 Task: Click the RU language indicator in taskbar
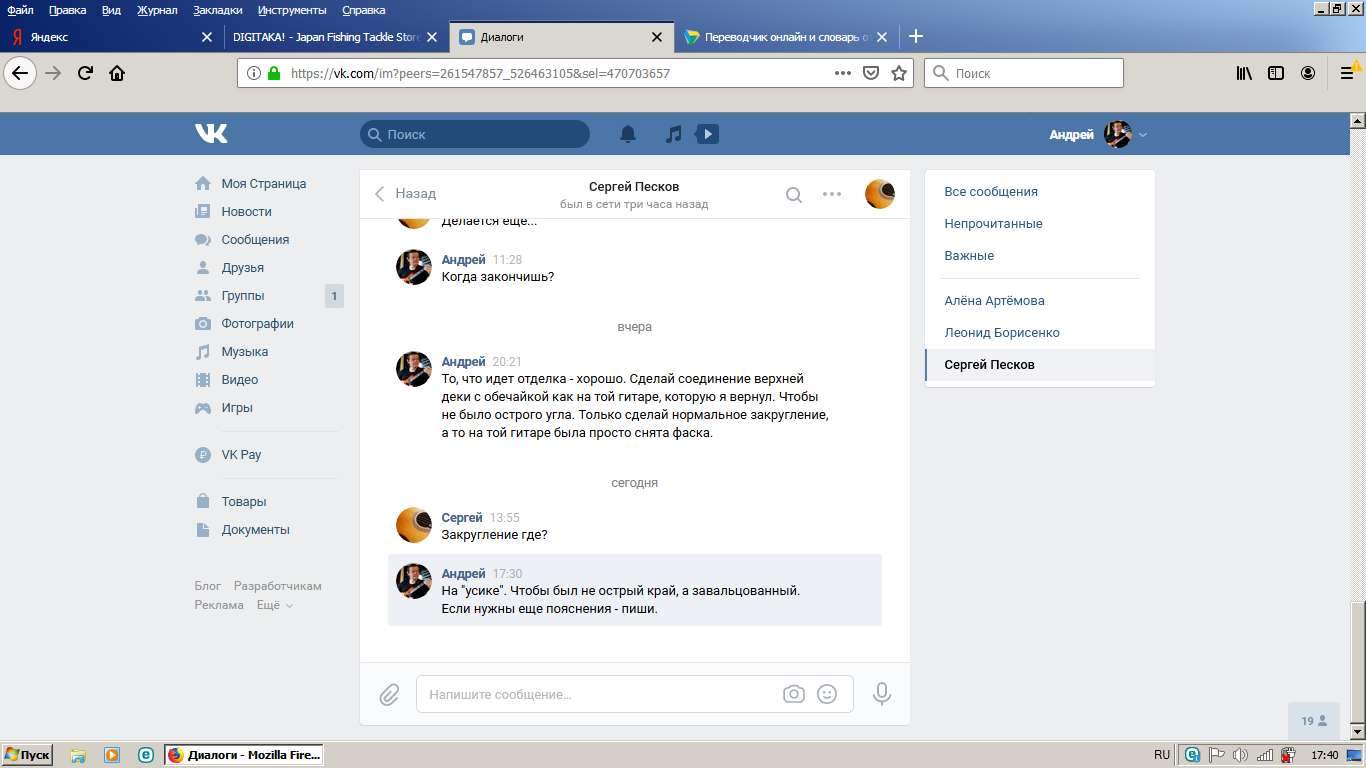(x=1162, y=755)
